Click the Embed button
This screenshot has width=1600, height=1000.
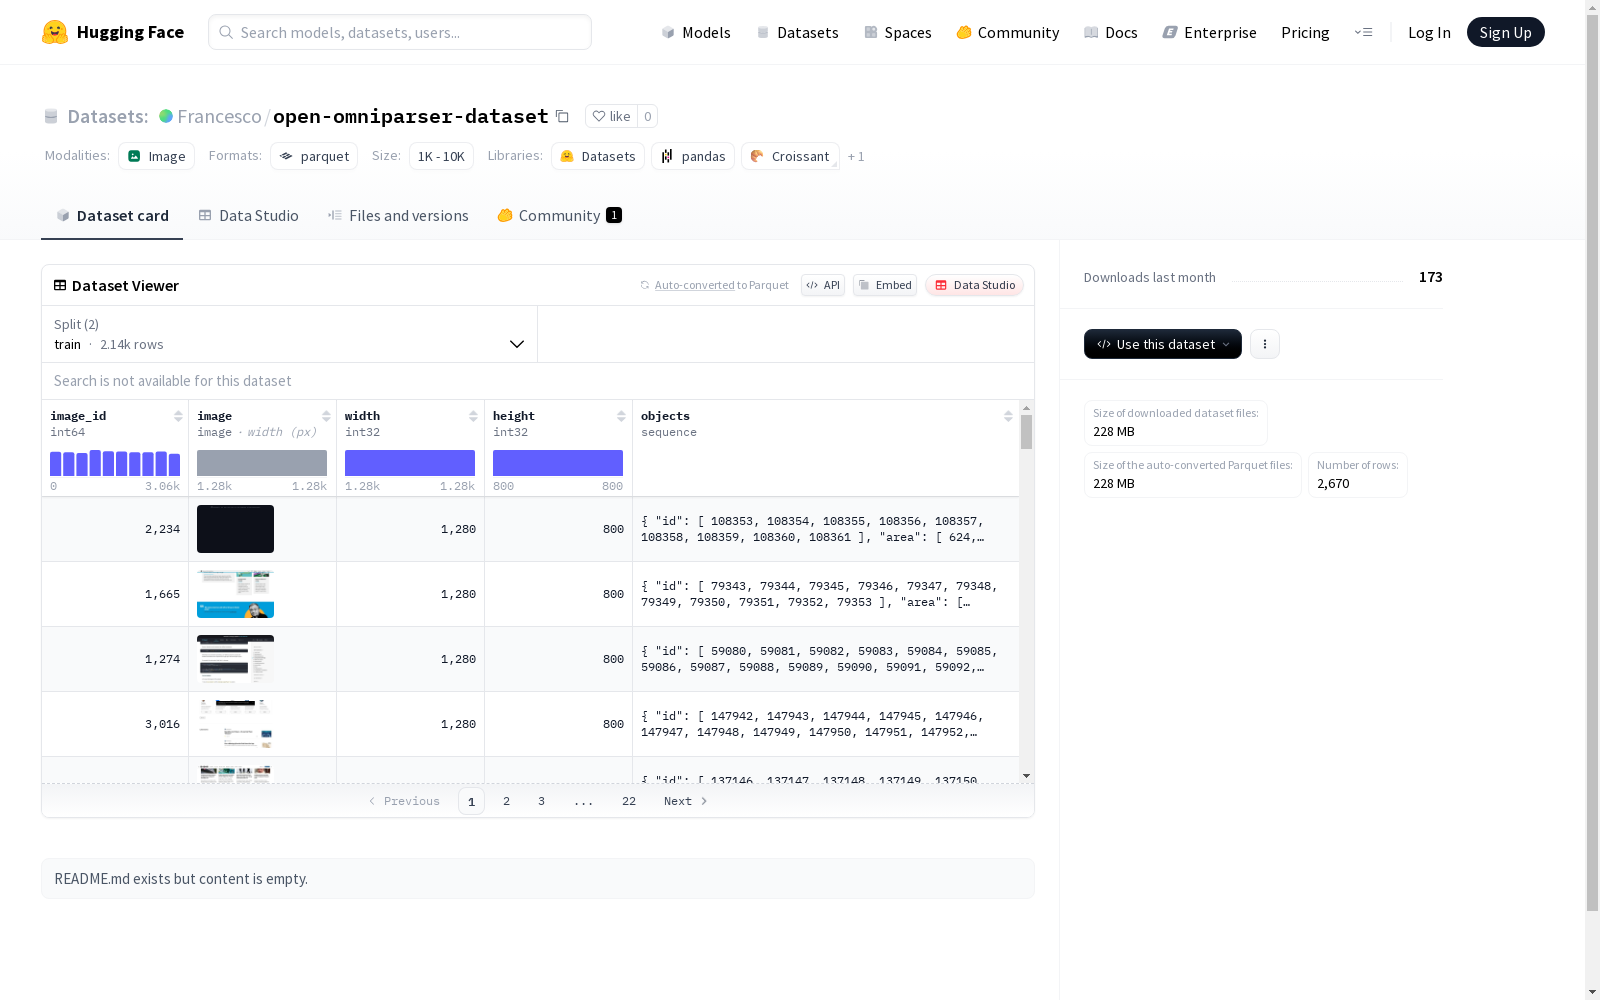pos(885,285)
